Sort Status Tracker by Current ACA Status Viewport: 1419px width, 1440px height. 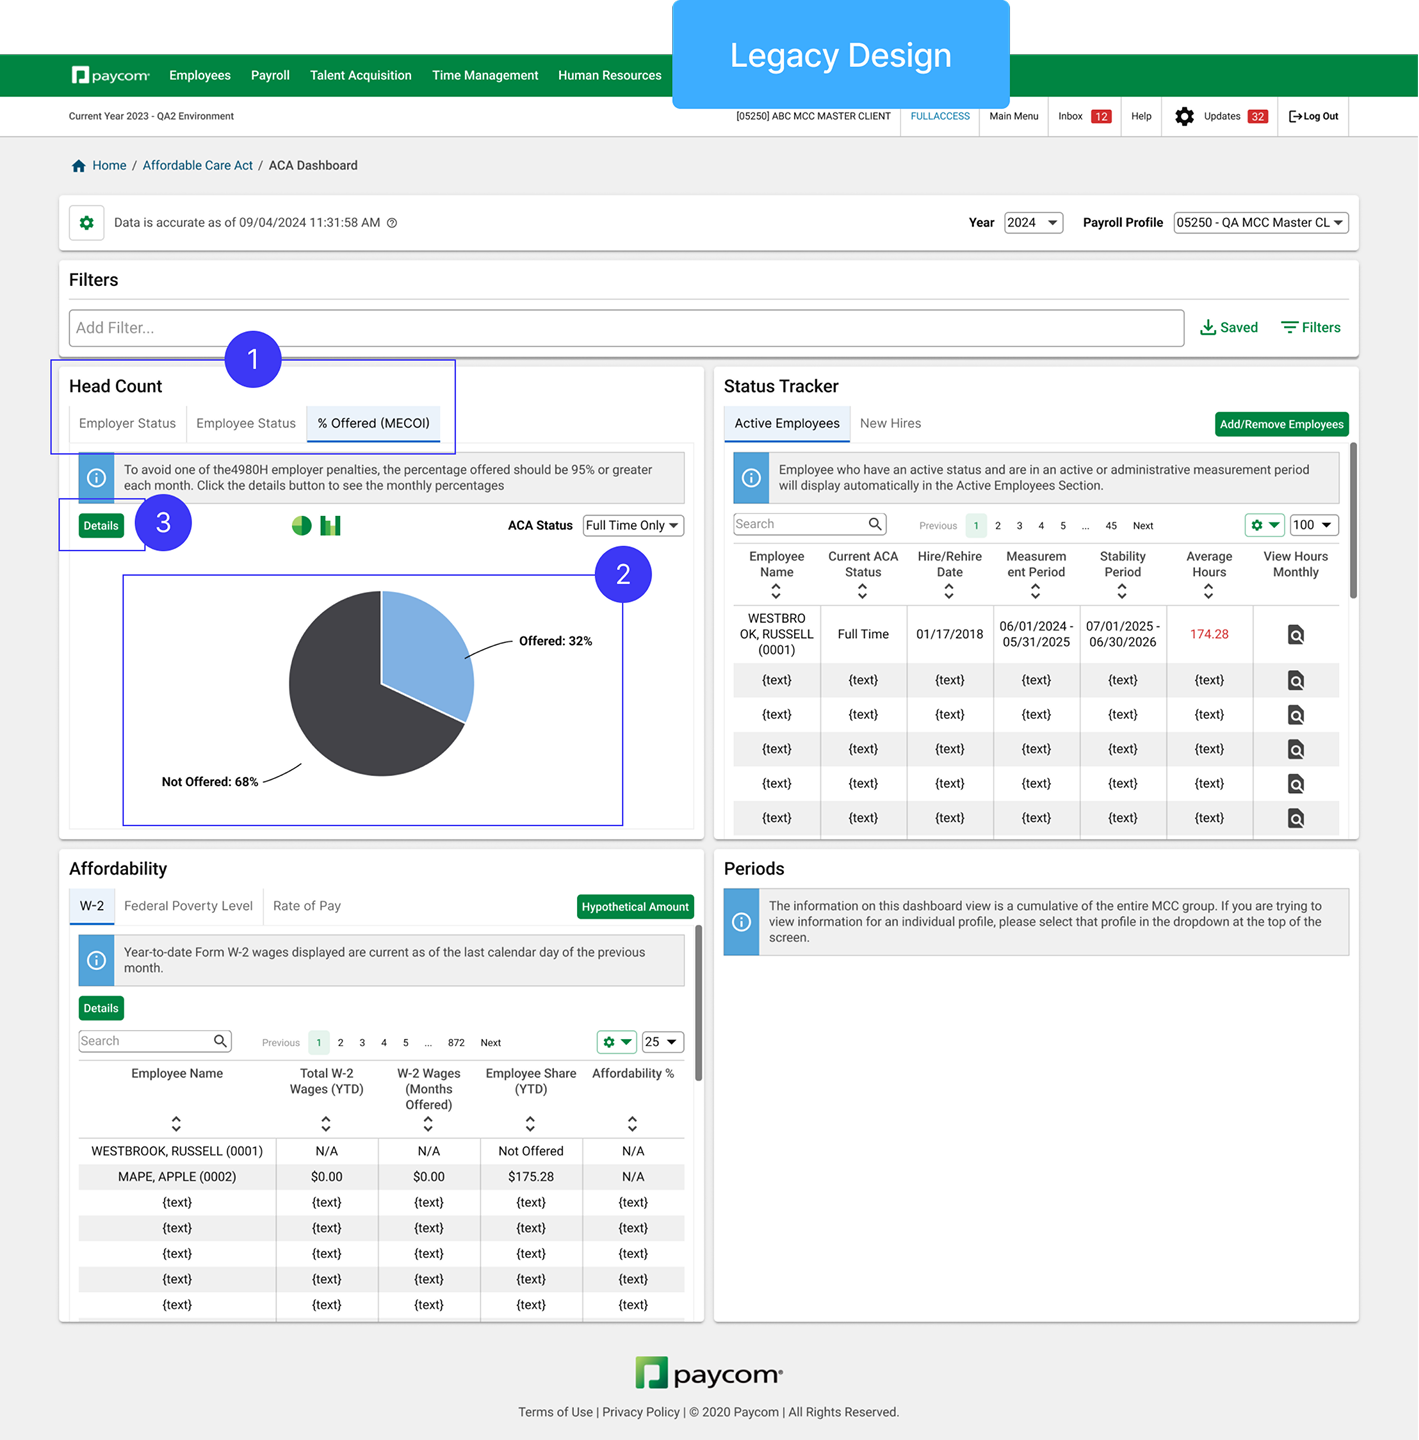coord(862,592)
